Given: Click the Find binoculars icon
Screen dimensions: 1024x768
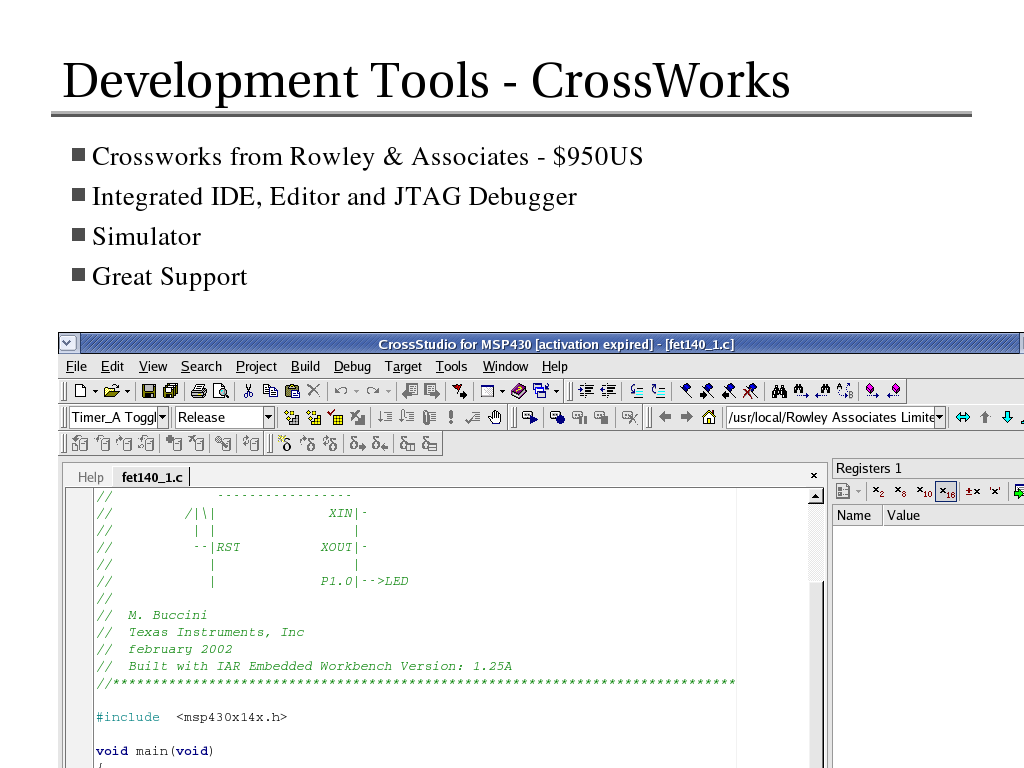Looking at the screenshot, I should click(779, 391).
